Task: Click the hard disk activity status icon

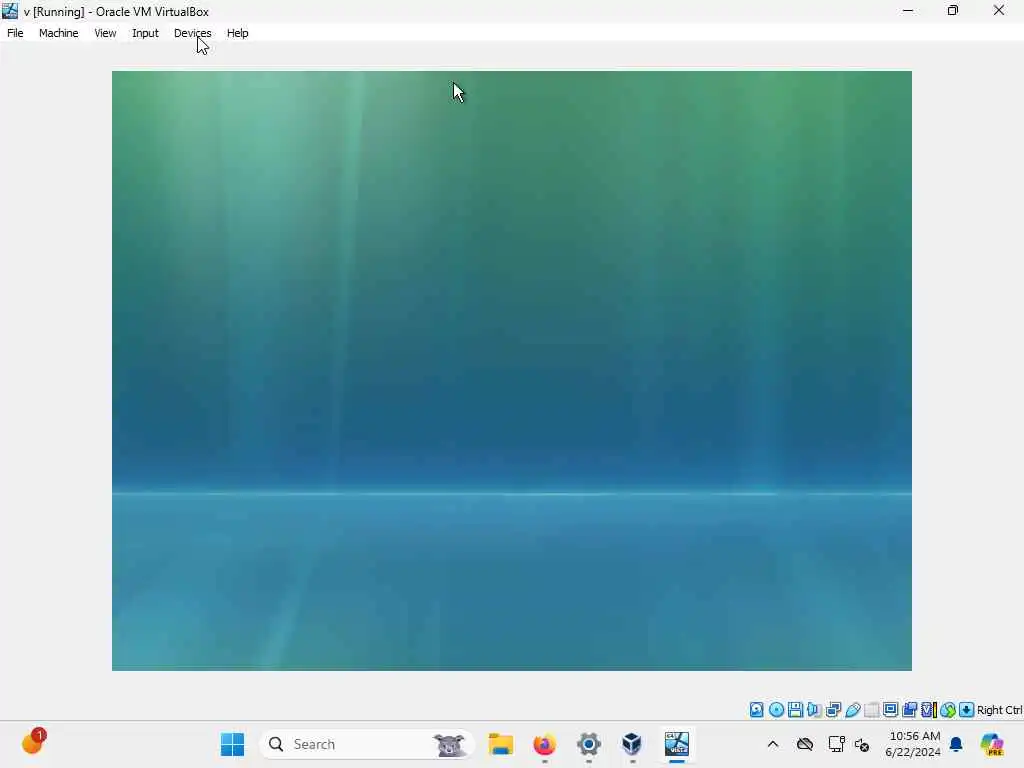Action: coord(756,710)
